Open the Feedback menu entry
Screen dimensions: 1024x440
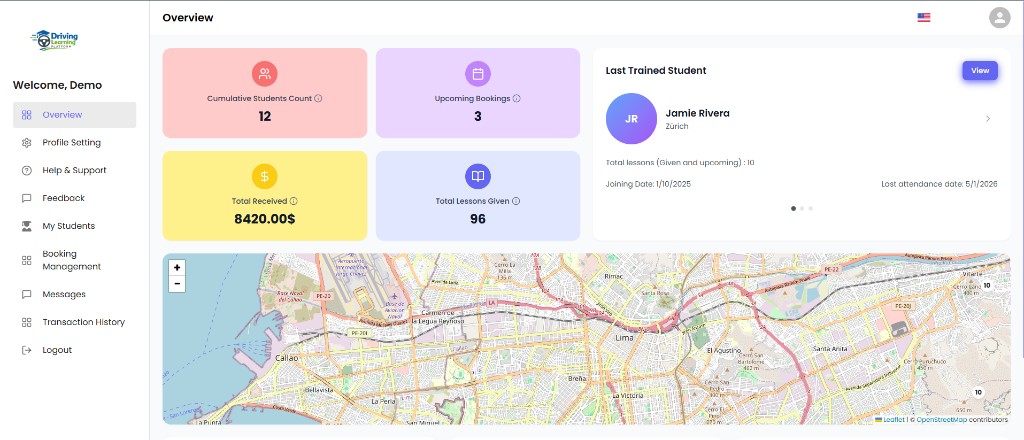pos(74,198)
